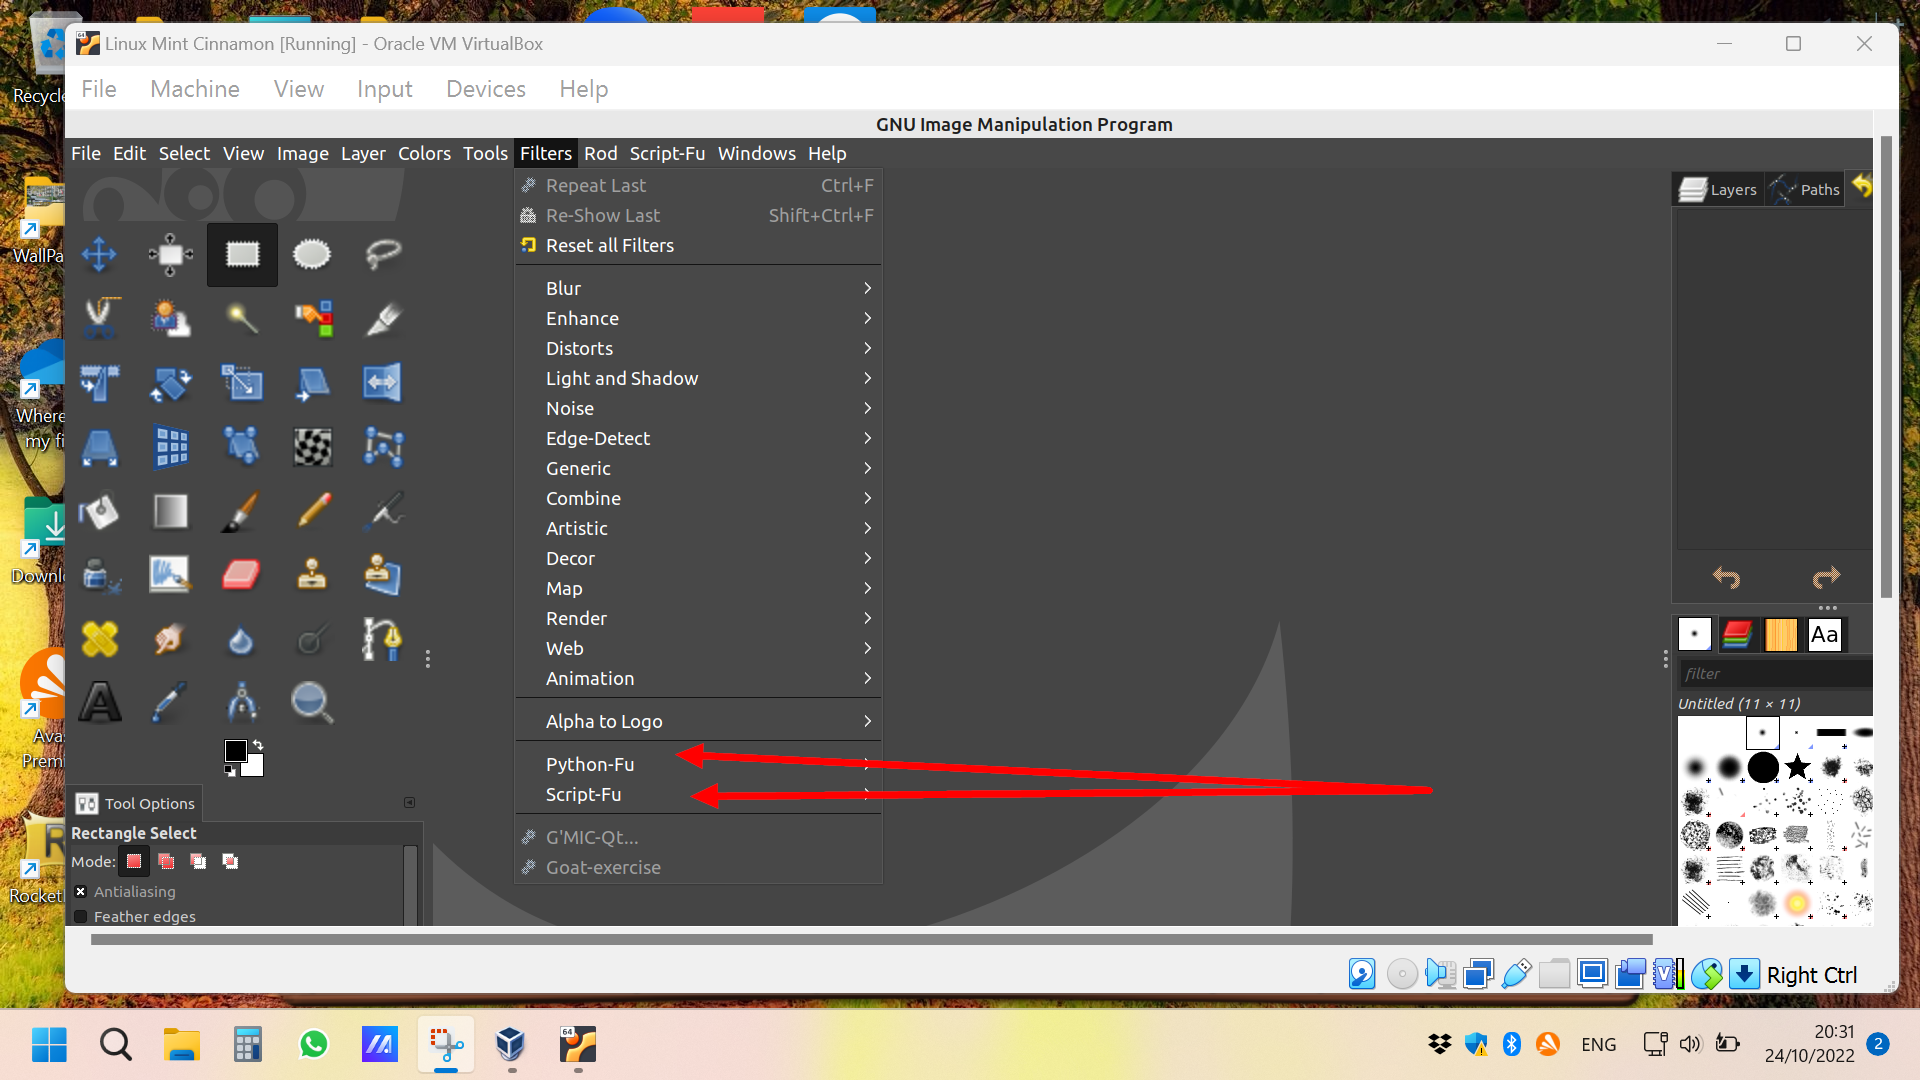Select the Foreground Select tool
This screenshot has width=1920, height=1080.
click(171, 319)
